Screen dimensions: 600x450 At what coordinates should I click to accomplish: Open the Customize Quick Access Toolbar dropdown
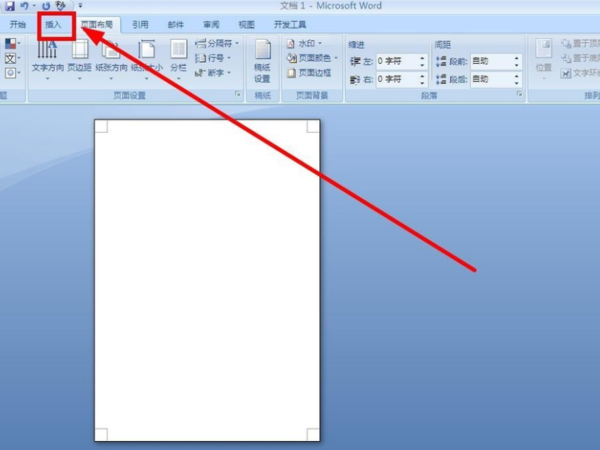(x=80, y=5)
